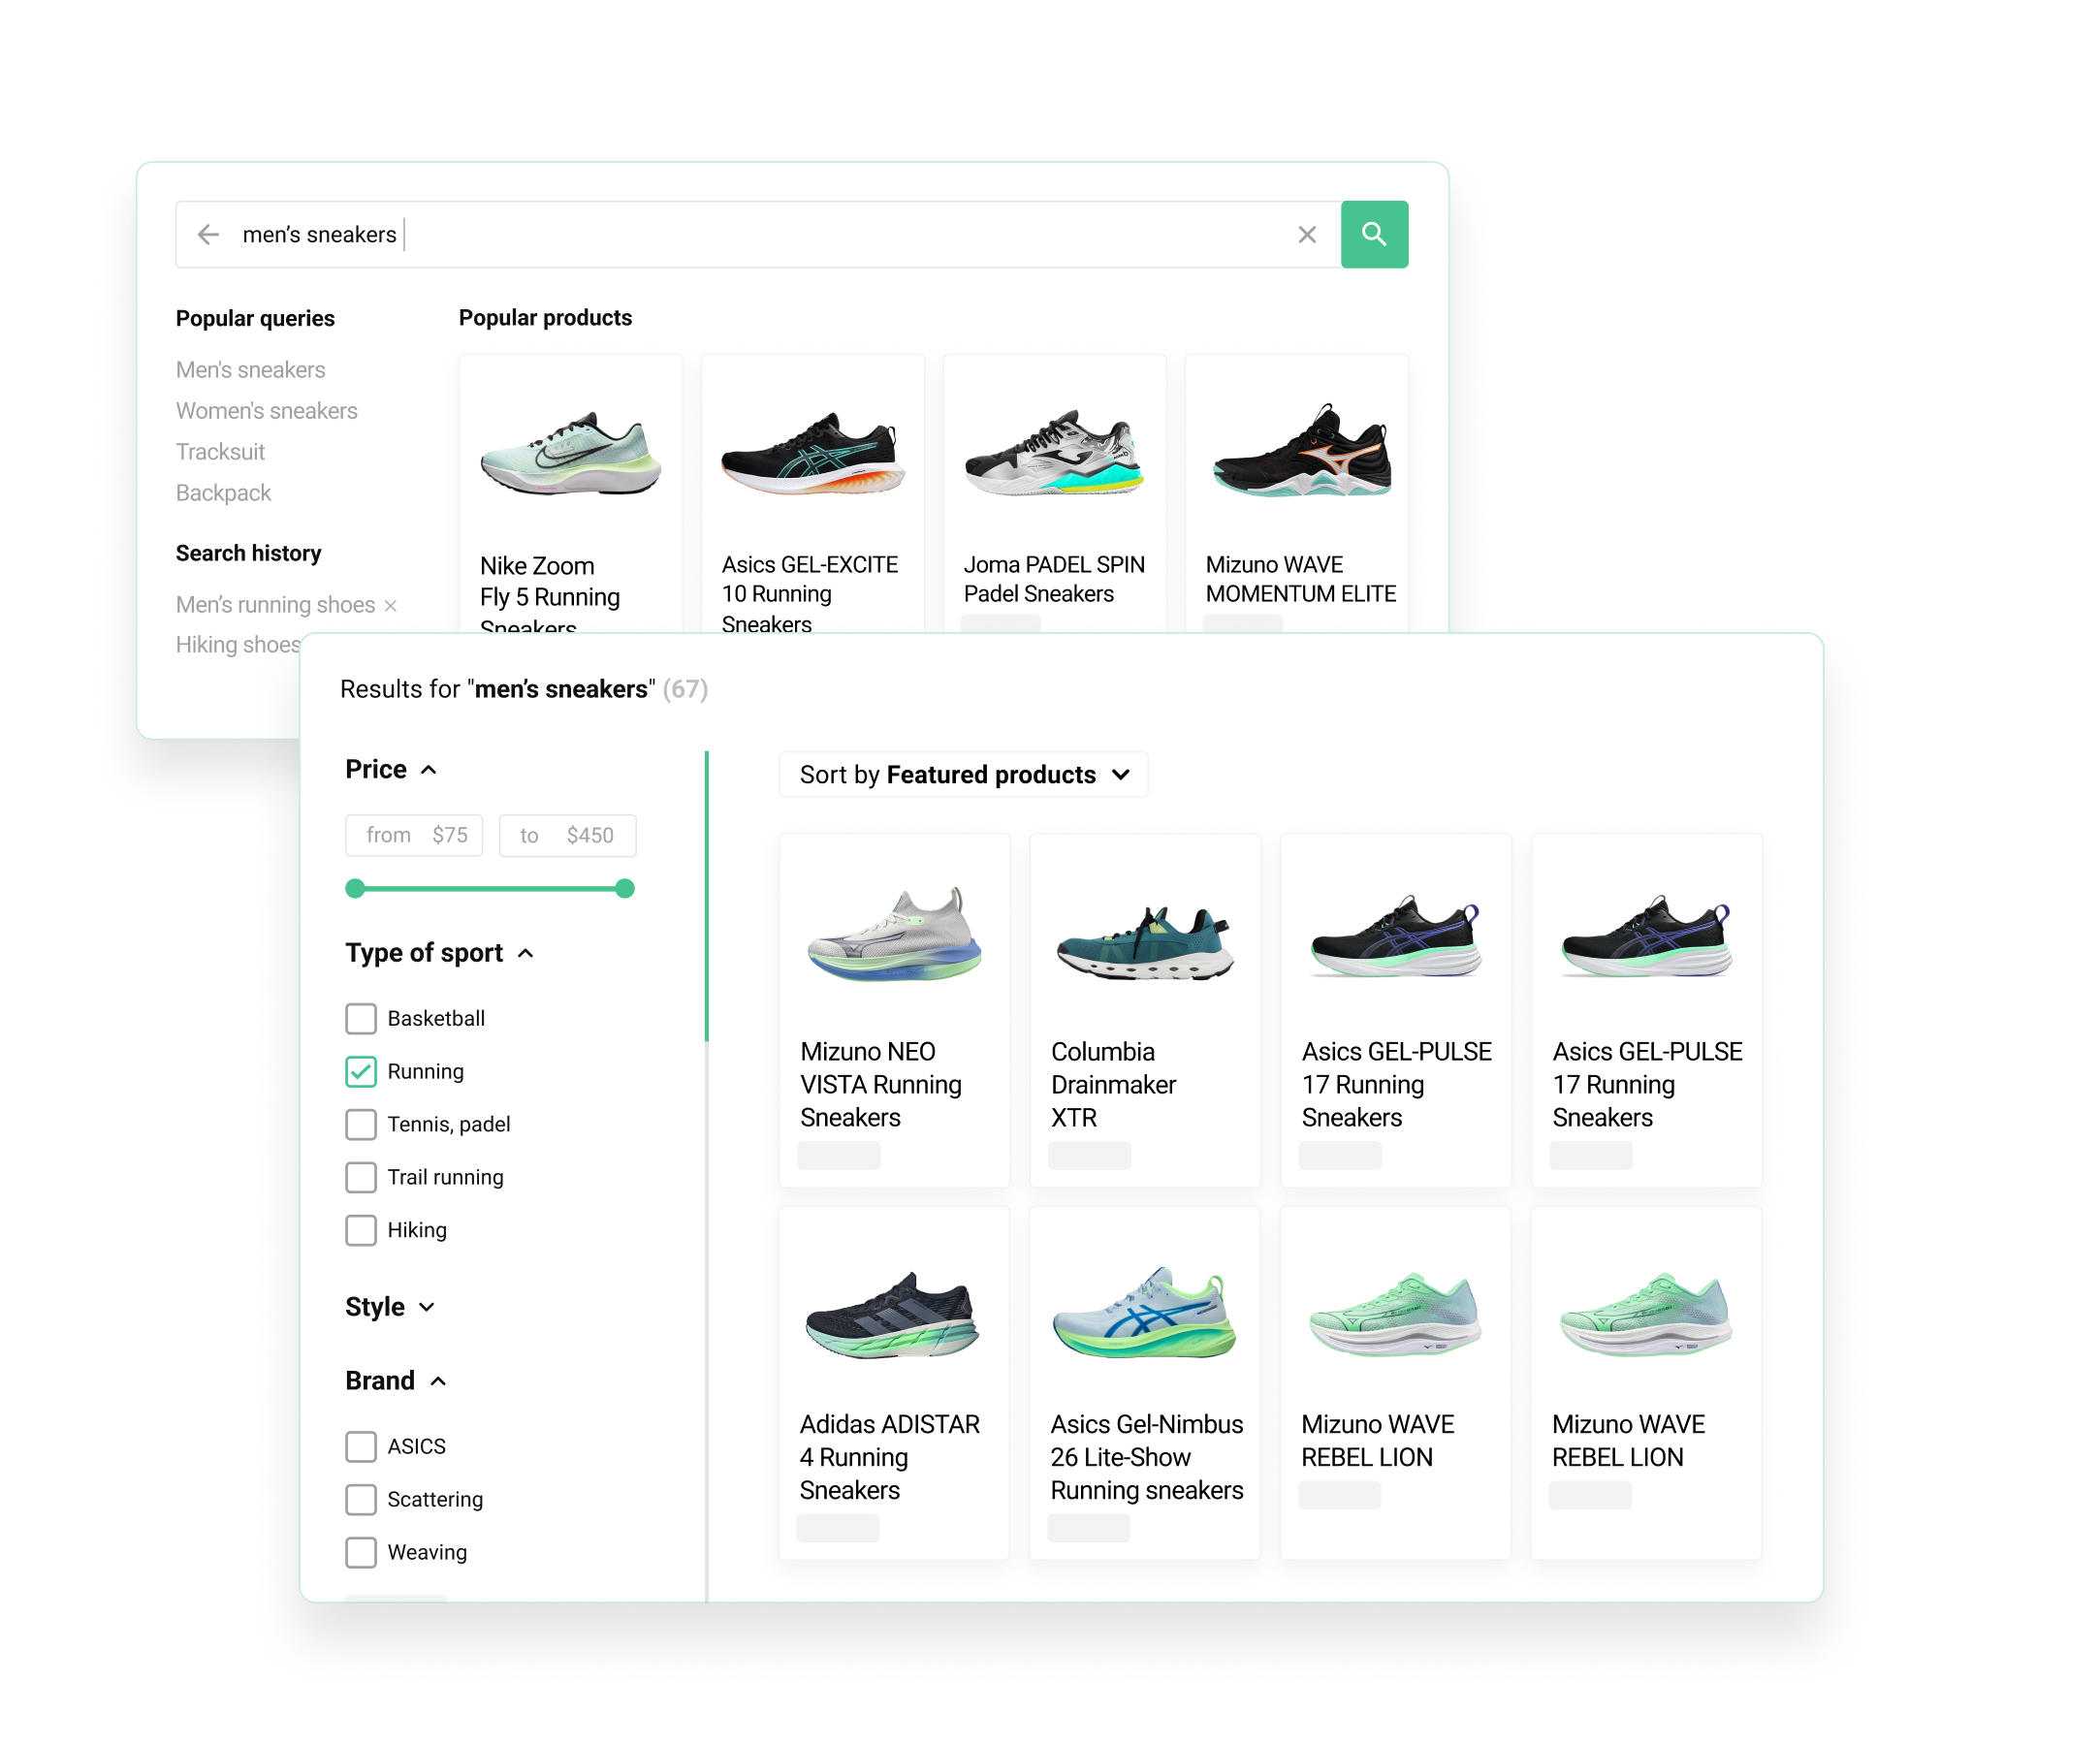The image size is (2100, 1745).
Task: Remove "Men's running shoes" from search history
Action: (391, 606)
